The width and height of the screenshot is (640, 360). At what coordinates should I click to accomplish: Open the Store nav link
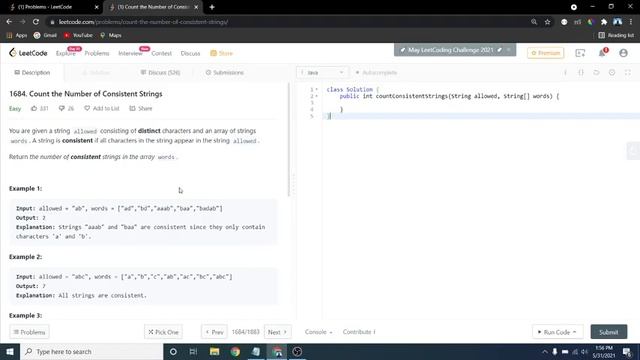221,53
